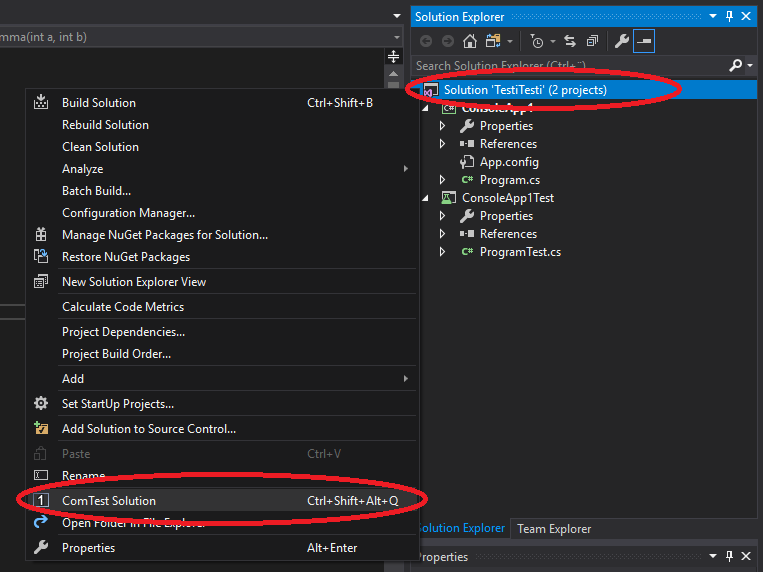
Task: Click Restore NuGet Packages icon
Action: pyautogui.click(x=41, y=256)
